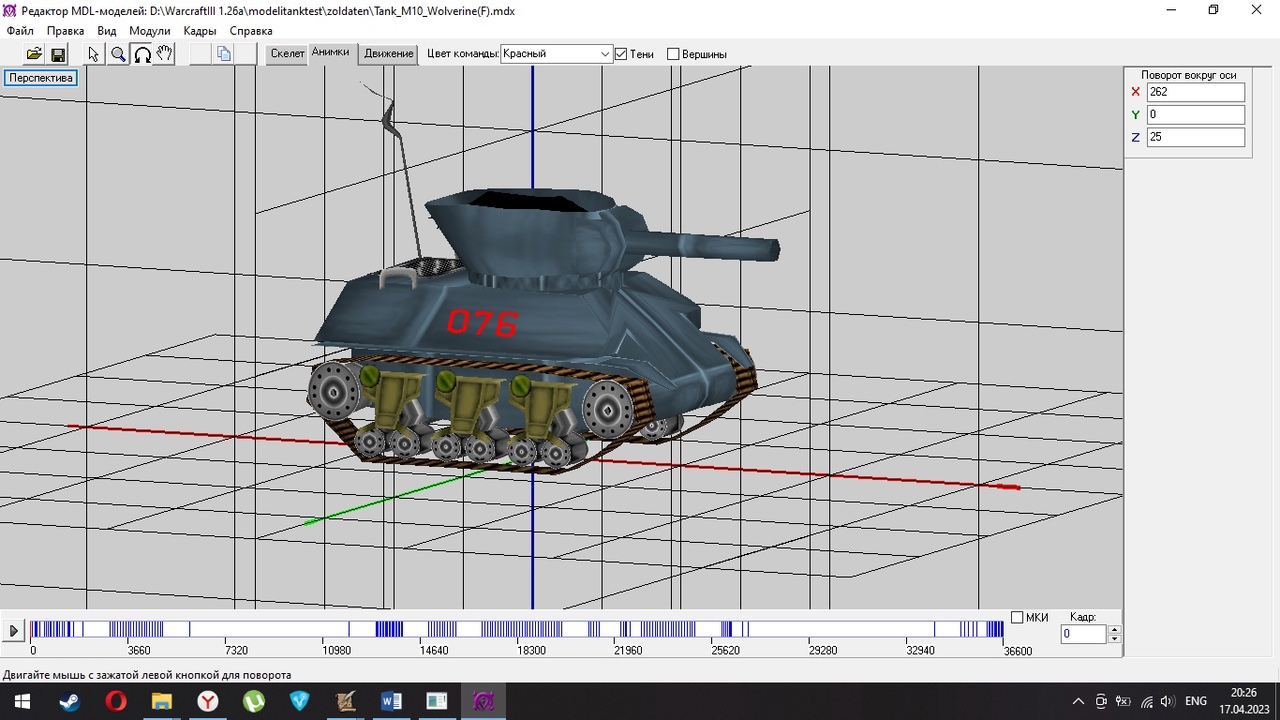Click the MDL editor title bar icon
1280x720 pixels.
point(10,10)
